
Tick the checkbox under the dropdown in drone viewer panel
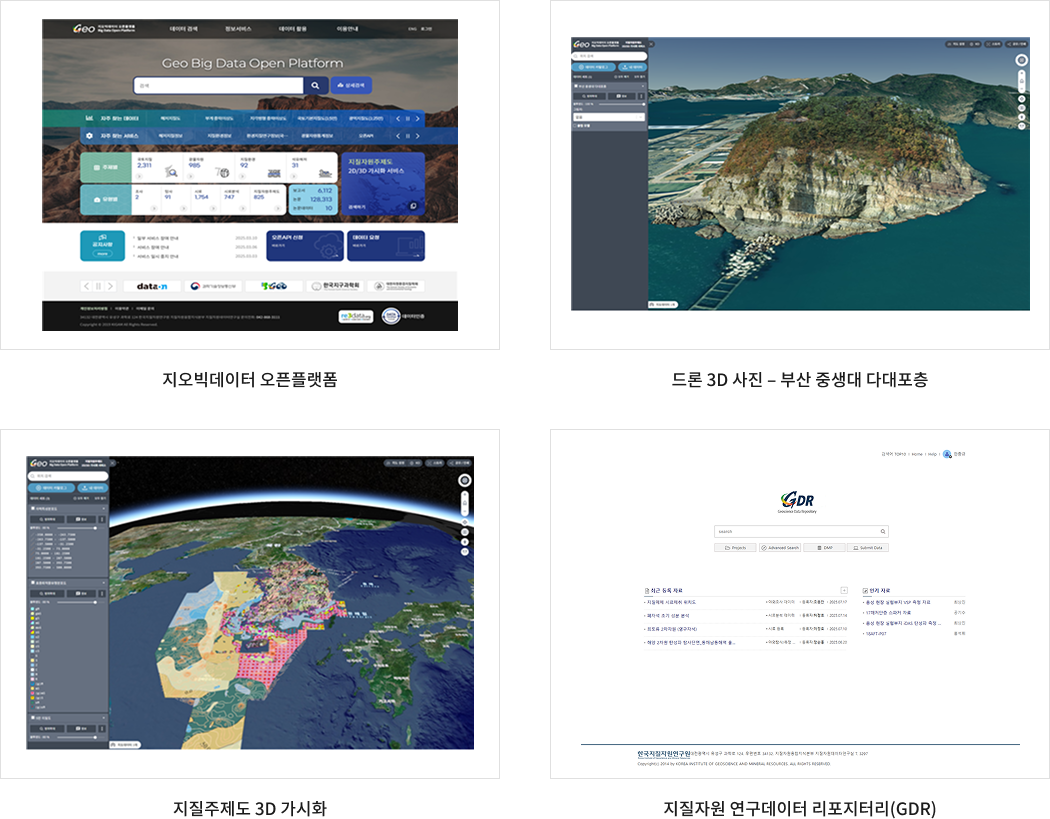577,125
